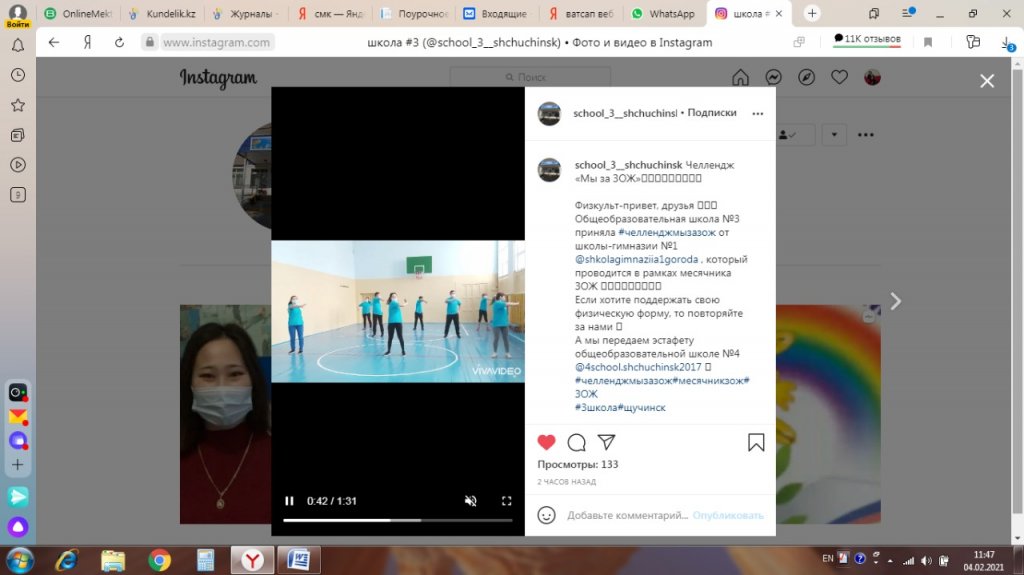
Task: Switch to the OnlineMektep tab
Action: pos(80,13)
